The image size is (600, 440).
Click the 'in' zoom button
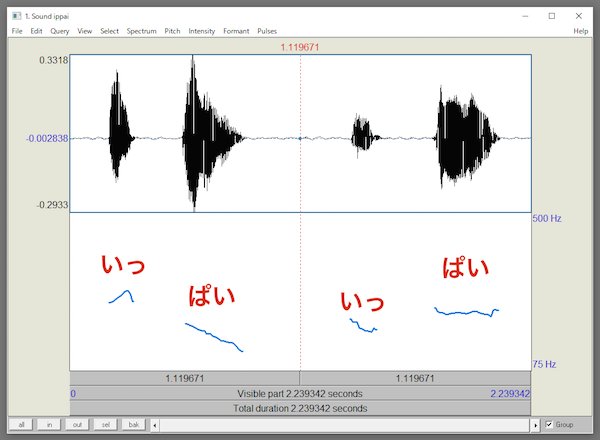[x=49, y=425]
